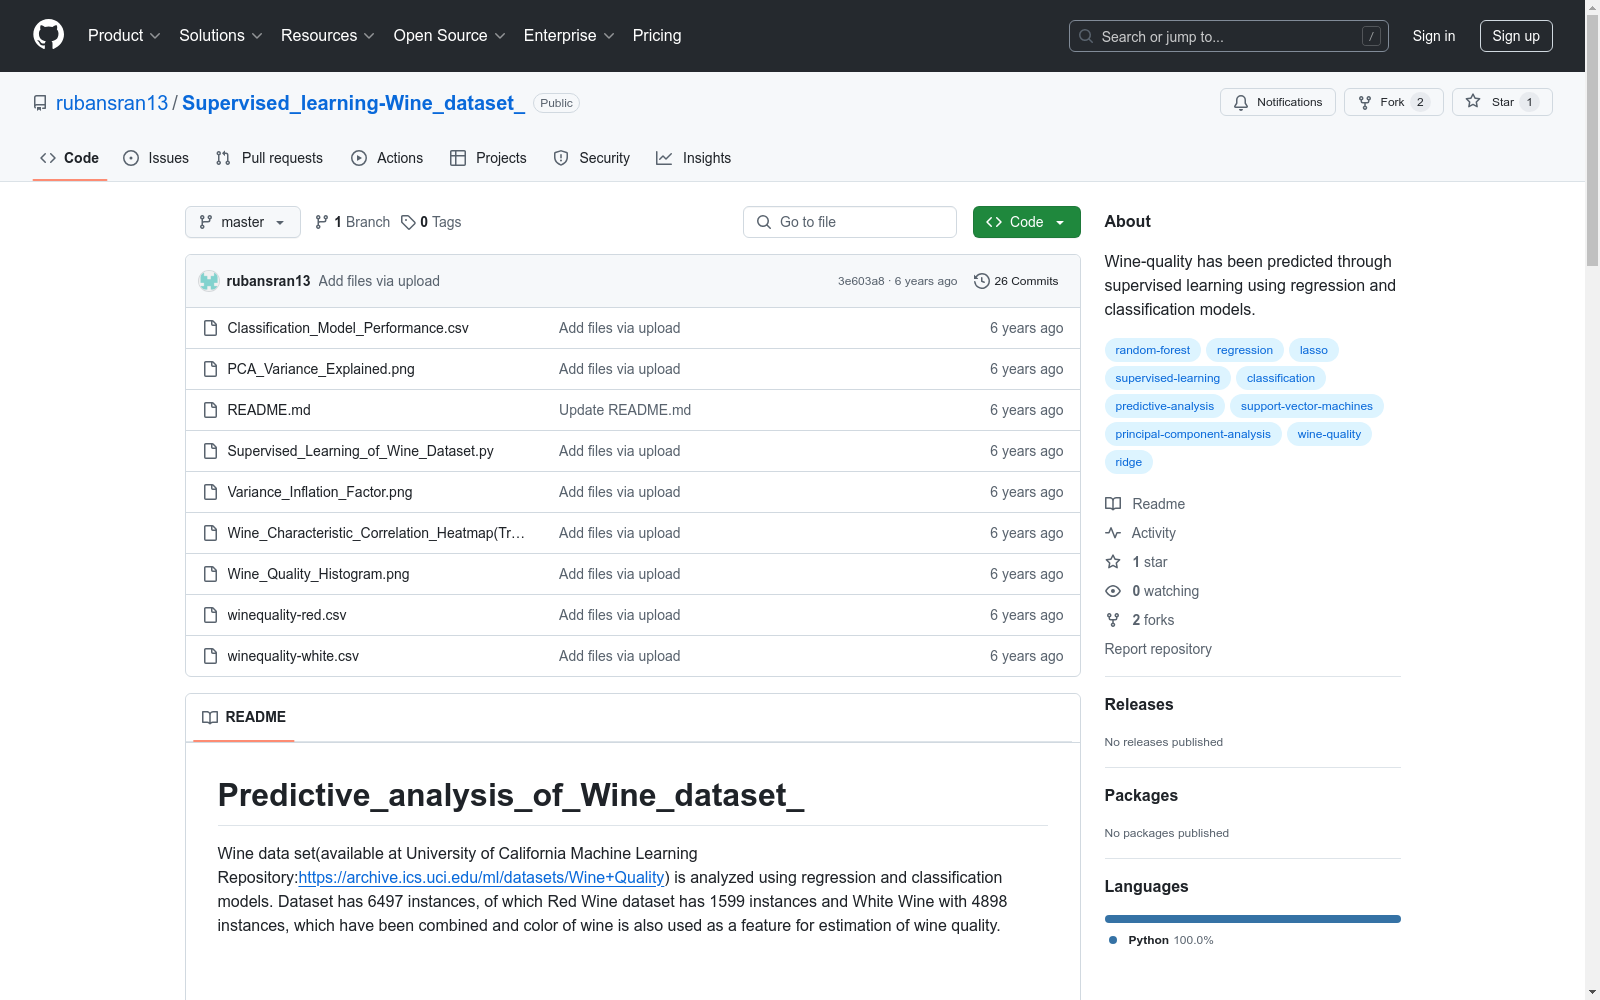Click the commit history clock icon

click(x=982, y=281)
